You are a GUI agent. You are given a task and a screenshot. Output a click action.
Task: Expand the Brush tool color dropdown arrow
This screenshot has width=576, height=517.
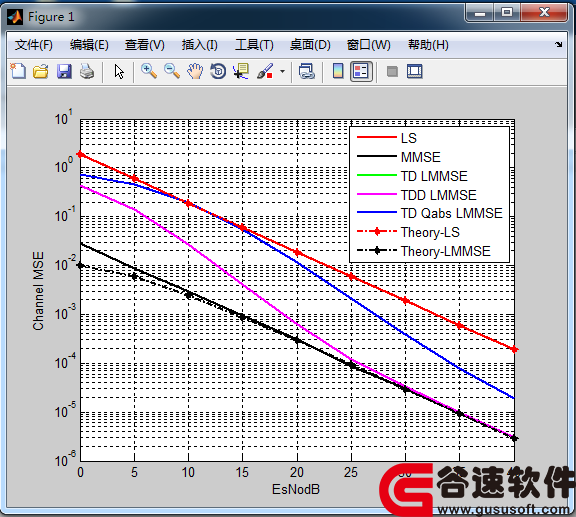point(282,71)
